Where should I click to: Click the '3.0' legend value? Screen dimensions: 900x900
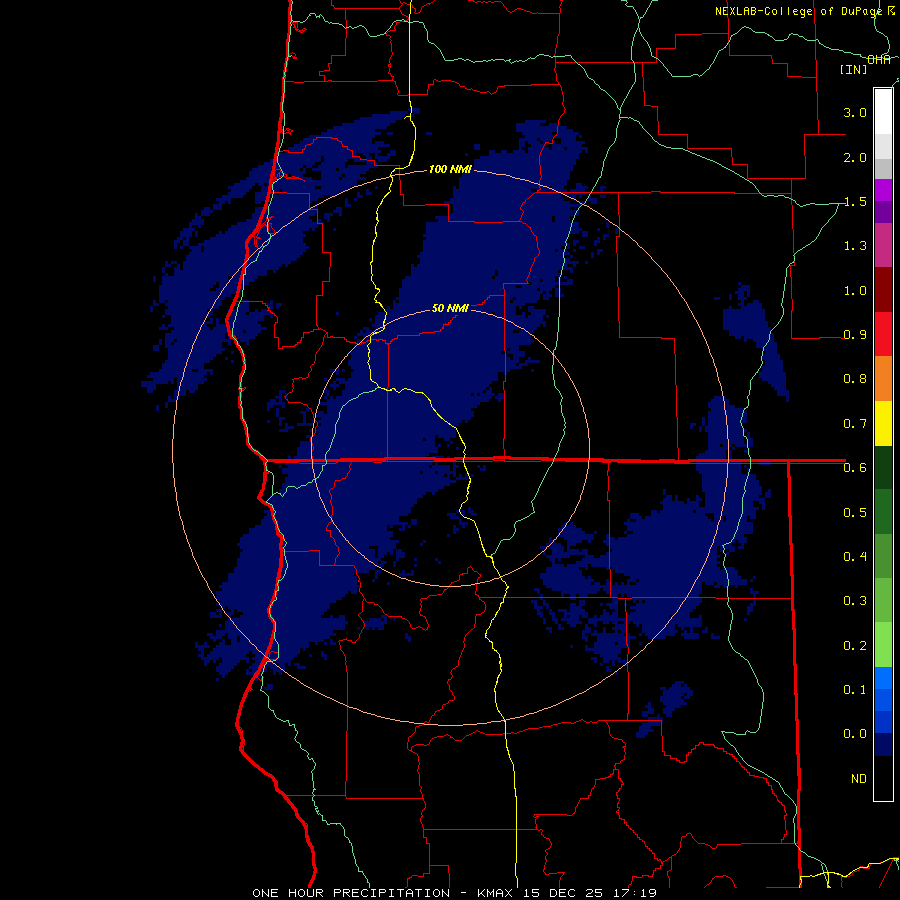[x=855, y=112]
